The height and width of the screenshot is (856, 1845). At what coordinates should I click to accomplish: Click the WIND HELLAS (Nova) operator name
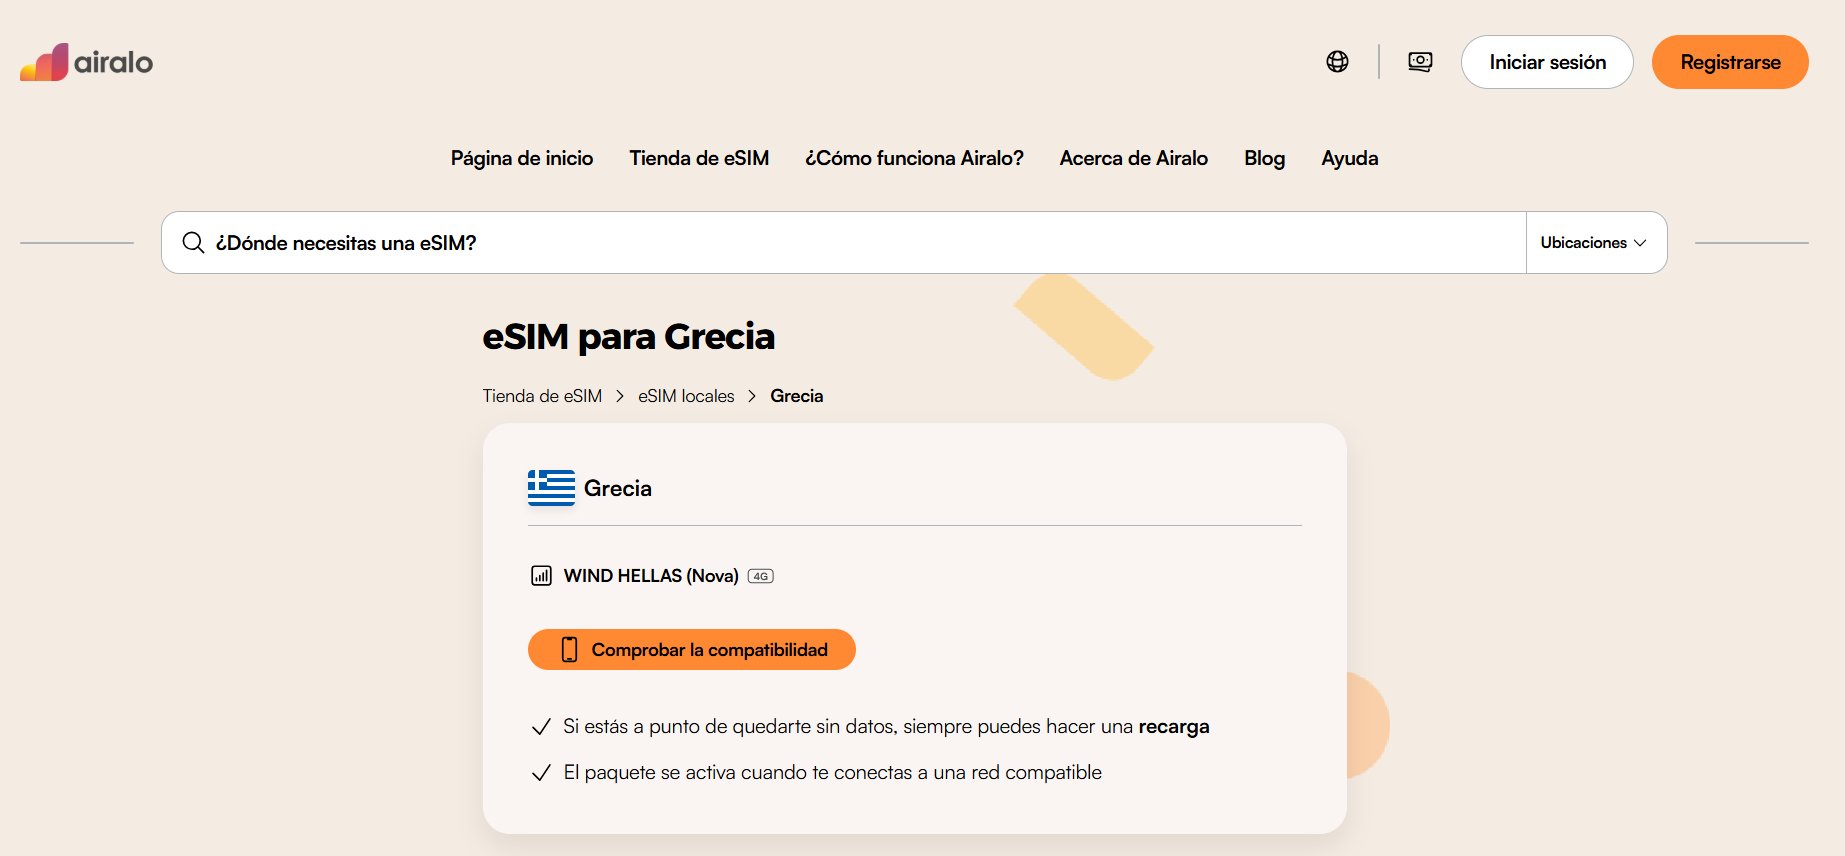click(651, 576)
